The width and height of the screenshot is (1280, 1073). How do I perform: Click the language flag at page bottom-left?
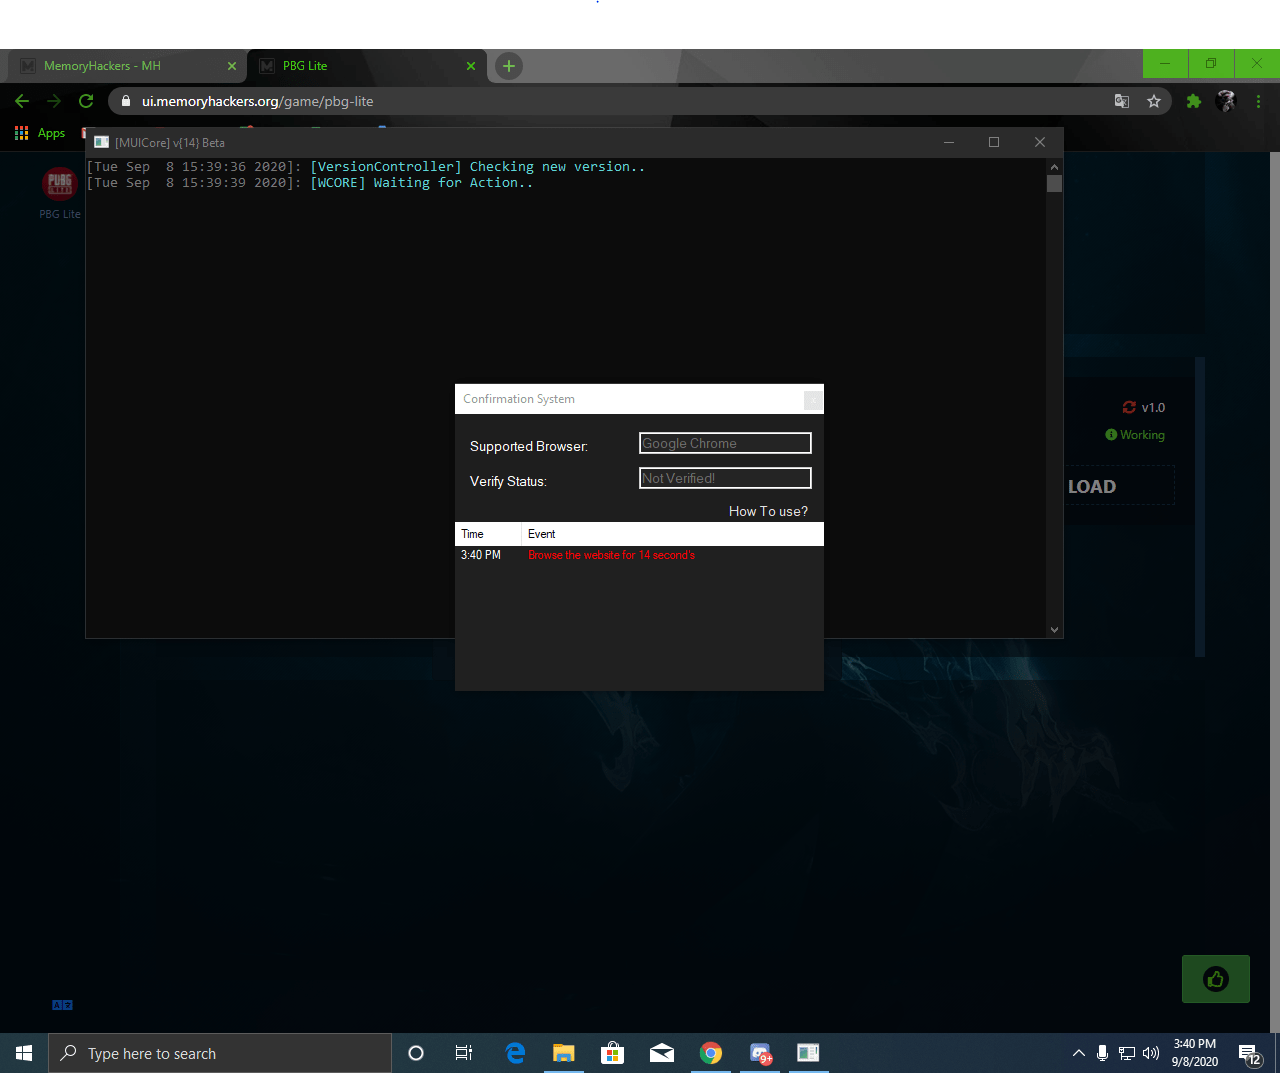click(62, 1005)
